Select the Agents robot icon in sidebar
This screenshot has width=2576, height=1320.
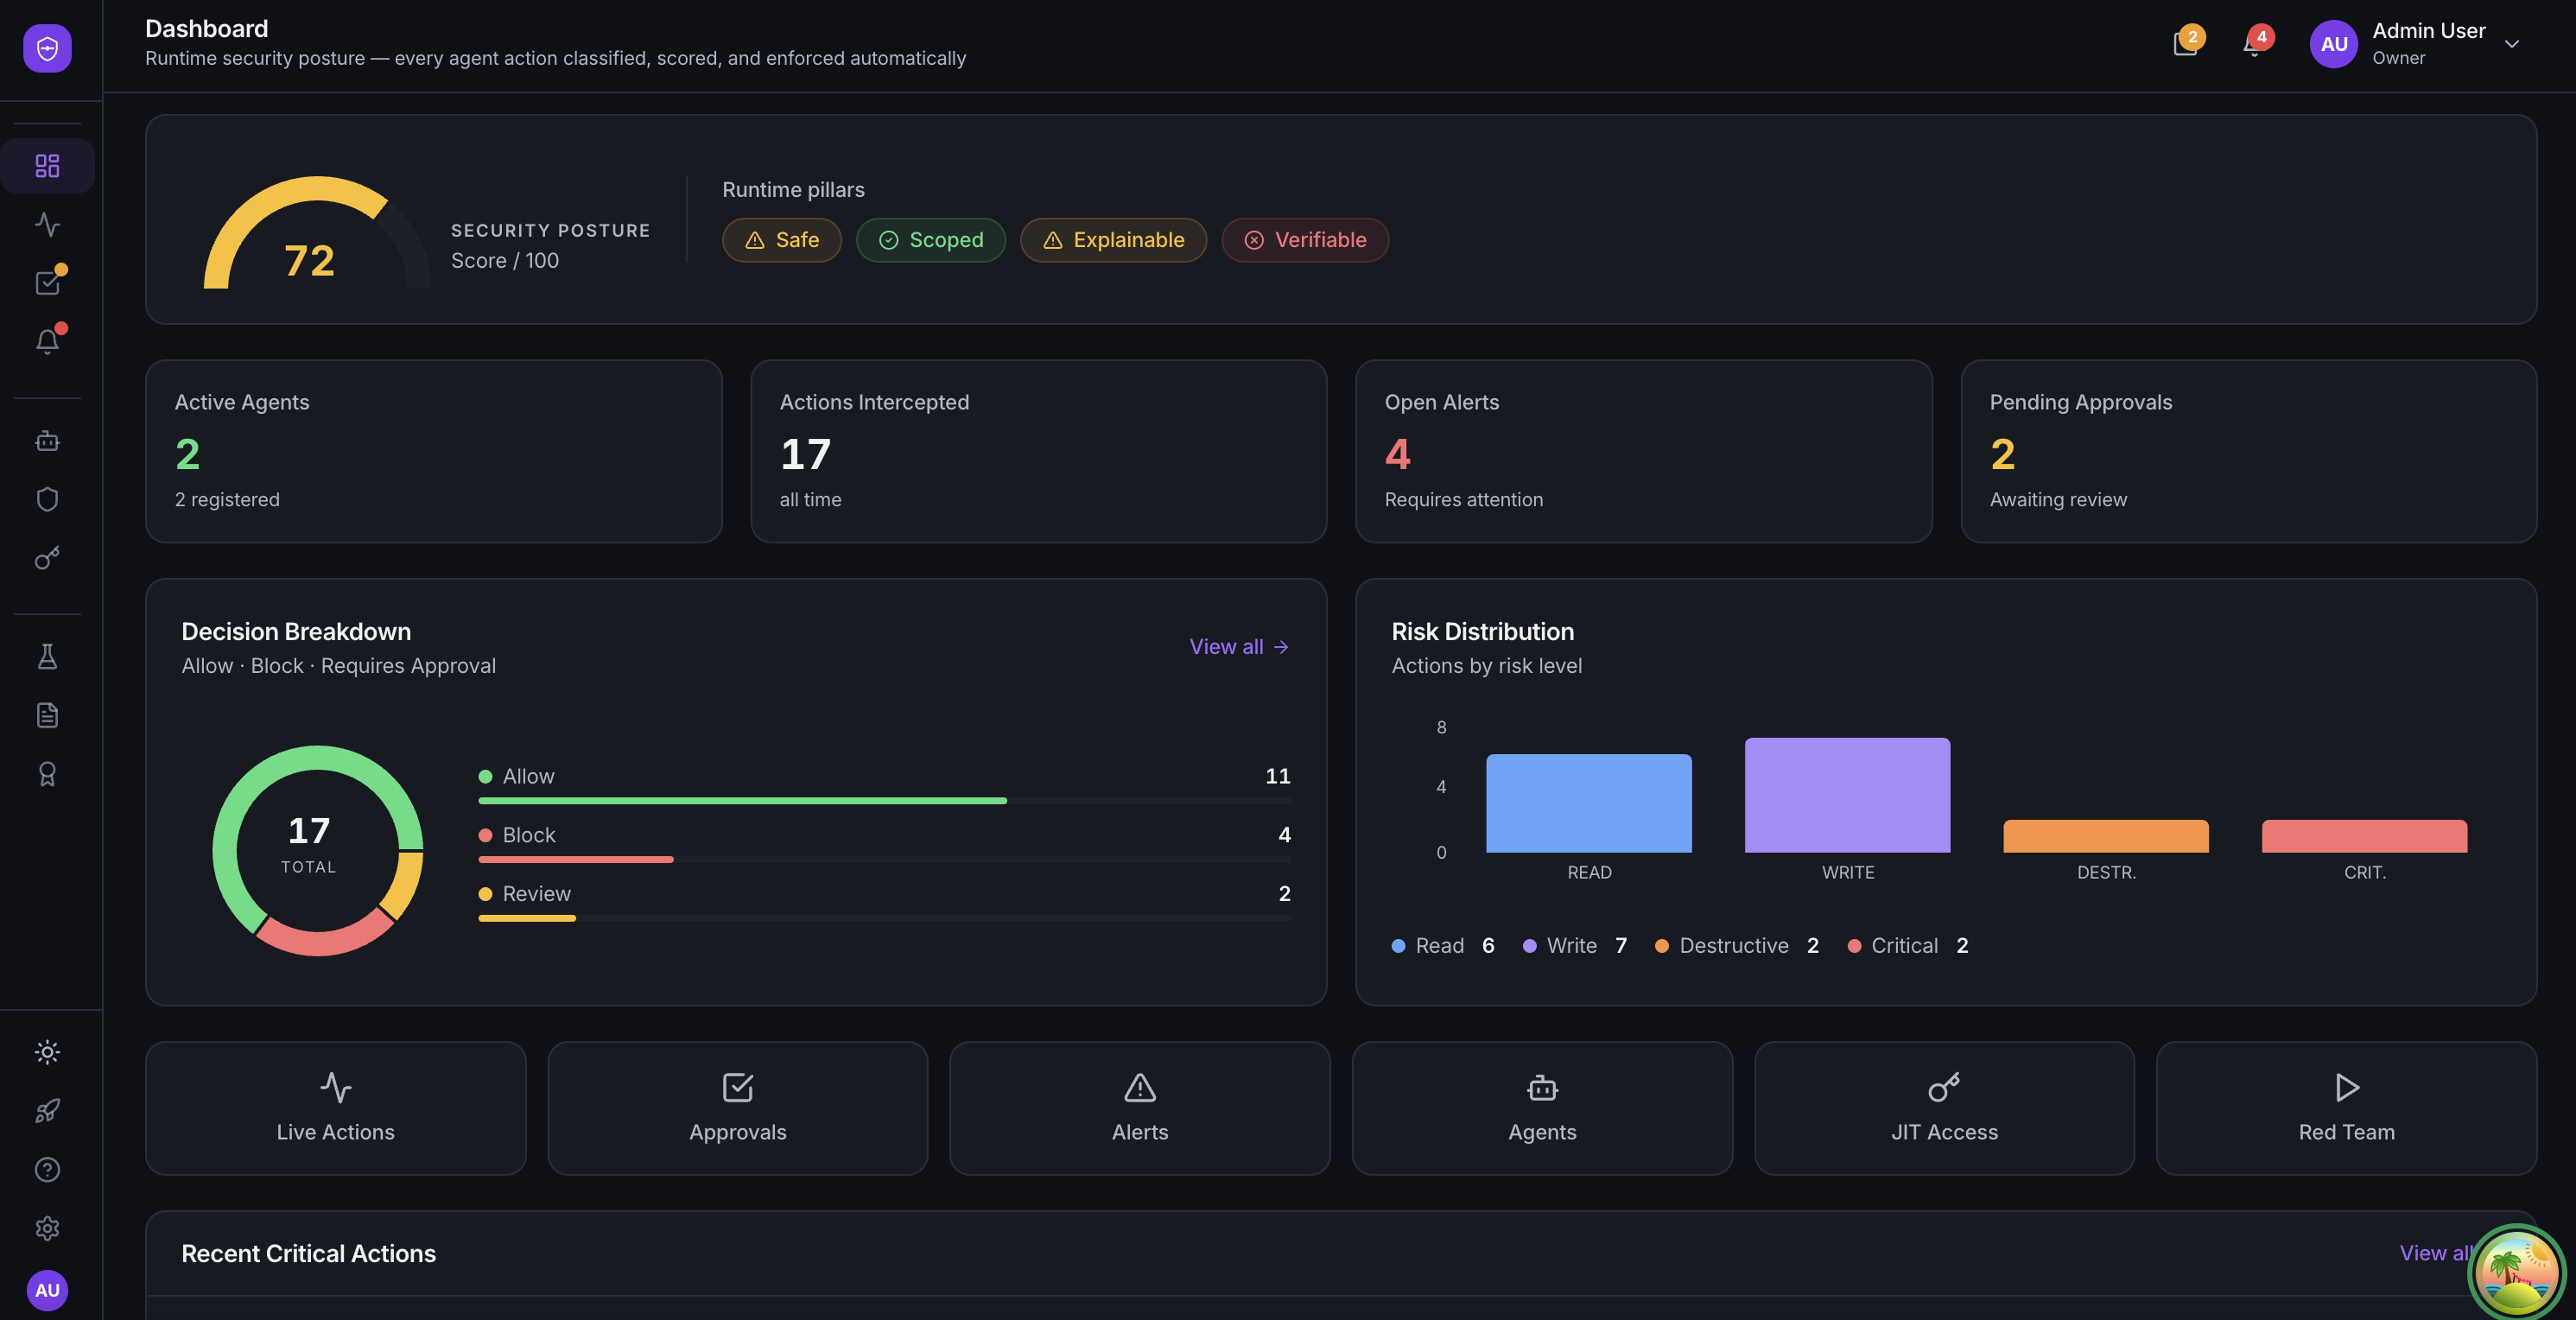coord(47,440)
